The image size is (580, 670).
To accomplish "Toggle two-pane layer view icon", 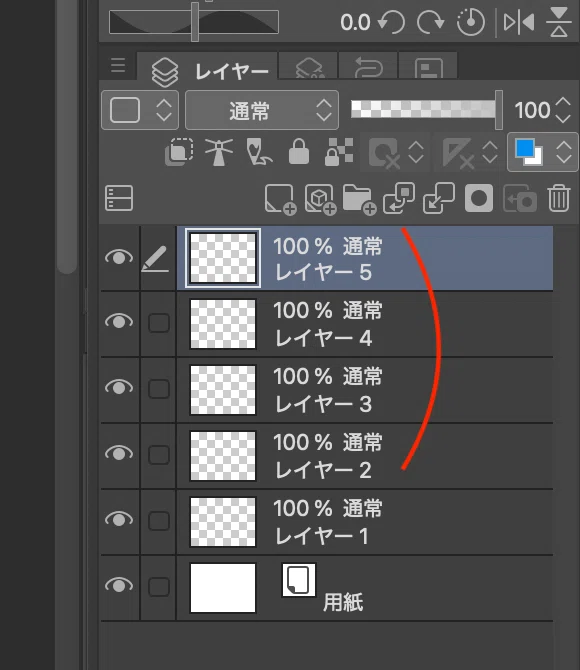I will pyautogui.click(x=119, y=198).
